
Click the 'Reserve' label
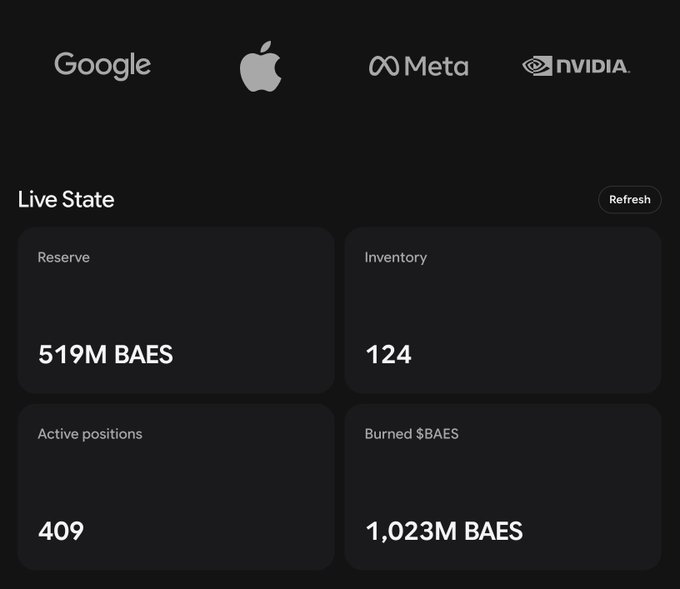point(64,257)
